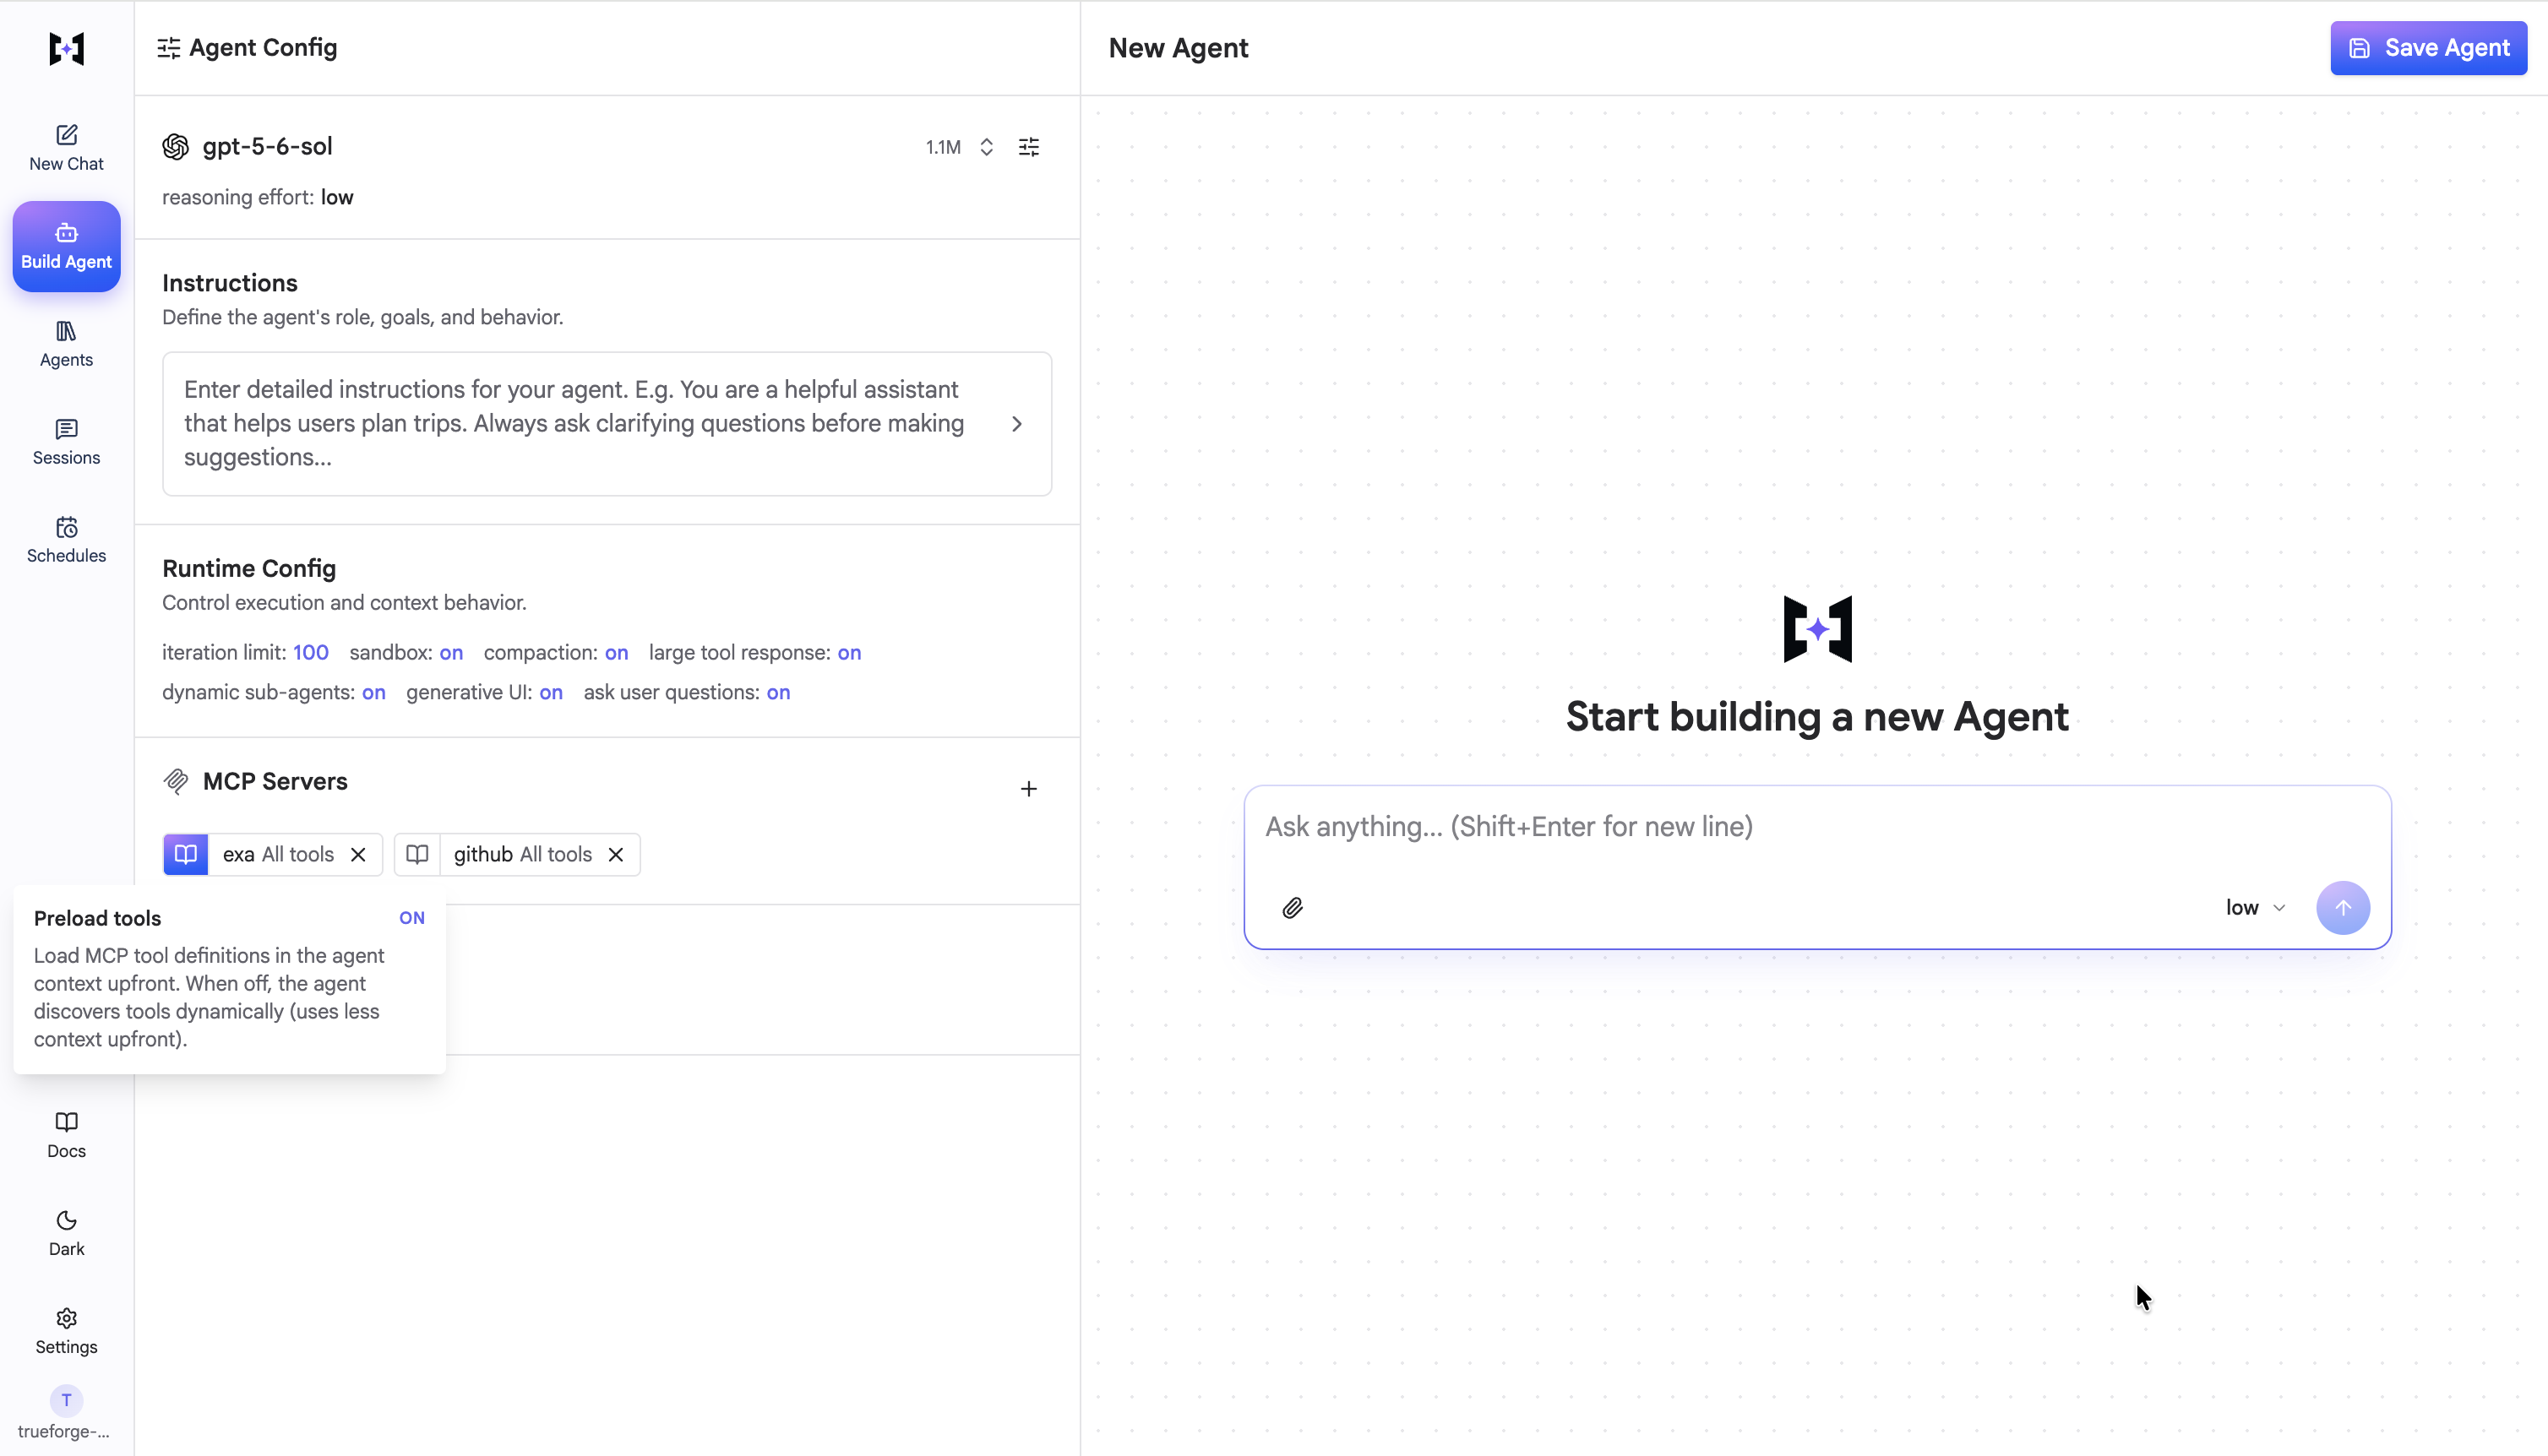Edit the iteration limit 100 value
The height and width of the screenshot is (1456, 2548).
(310, 652)
